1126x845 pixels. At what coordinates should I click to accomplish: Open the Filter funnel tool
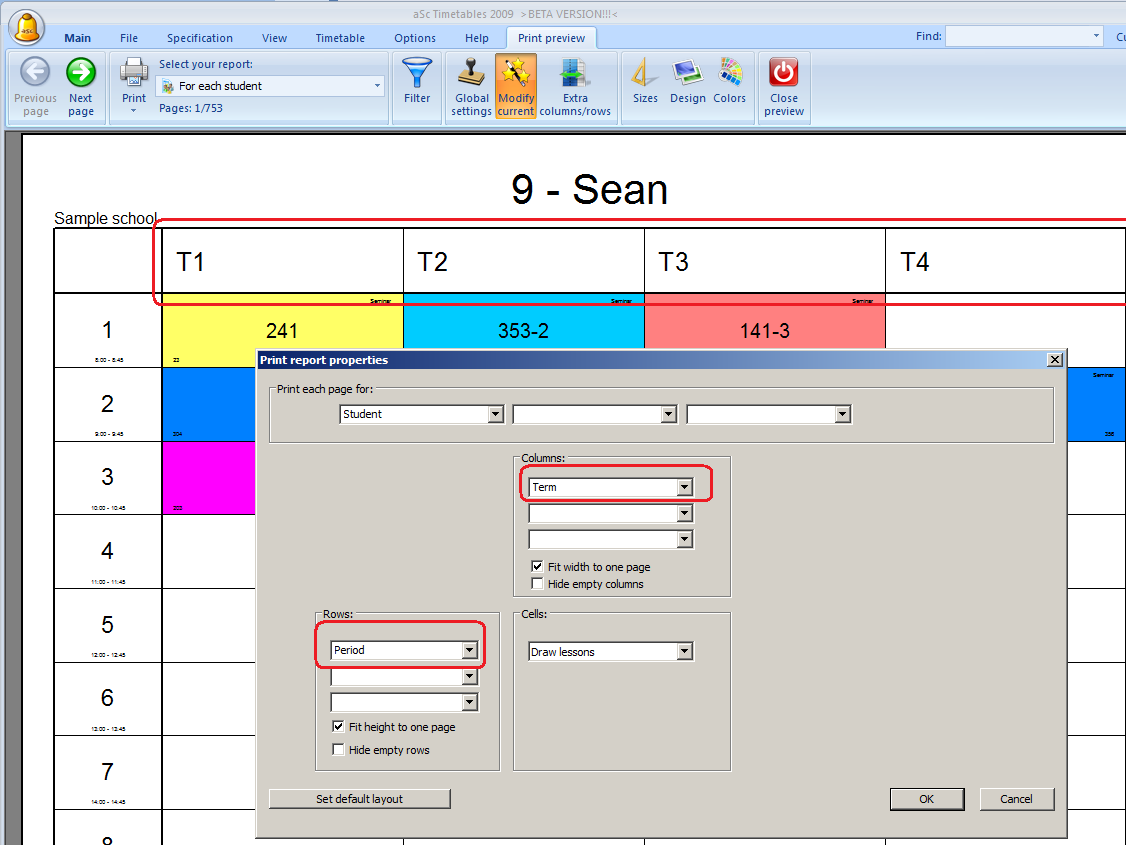pos(417,74)
